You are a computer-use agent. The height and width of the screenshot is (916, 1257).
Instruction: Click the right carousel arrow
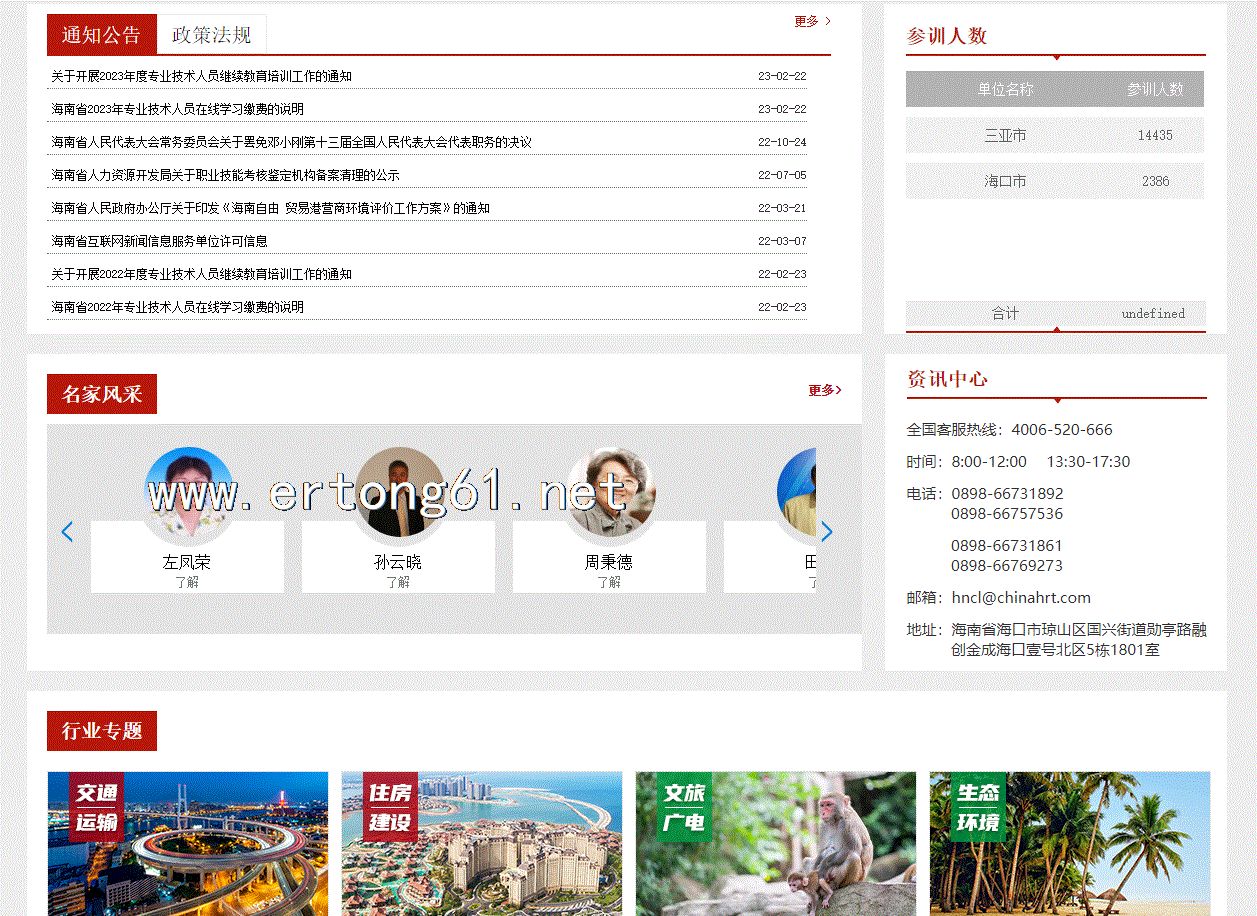coord(826,532)
